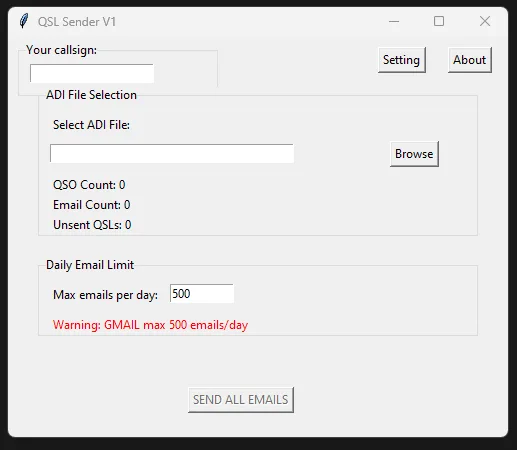
Task: Focus the Your callsign text field
Action: pyautogui.click(x=92, y=73)
